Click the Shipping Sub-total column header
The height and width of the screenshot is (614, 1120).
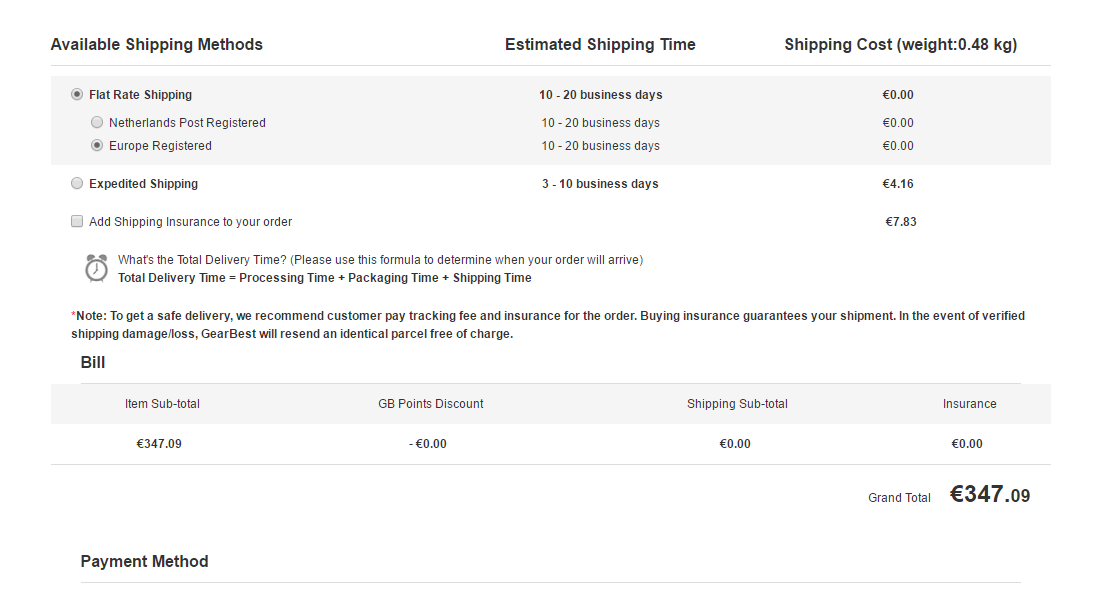coord(737,404)
